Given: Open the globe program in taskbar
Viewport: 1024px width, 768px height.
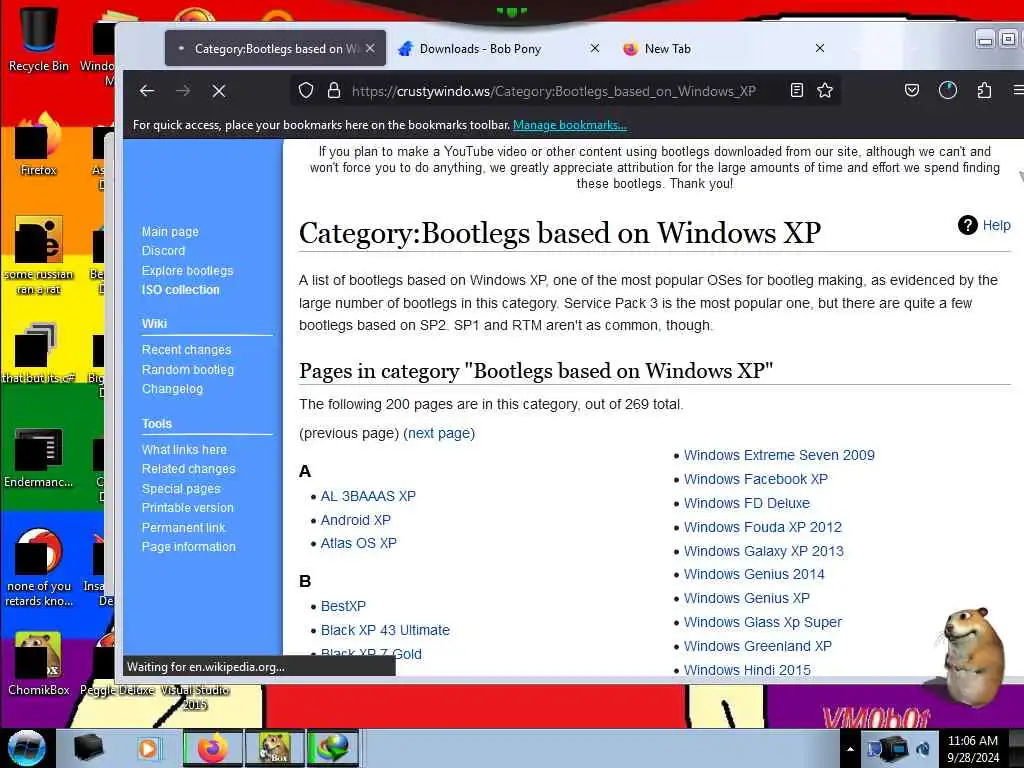Looking at the screenshot, I should click(332, 748).
